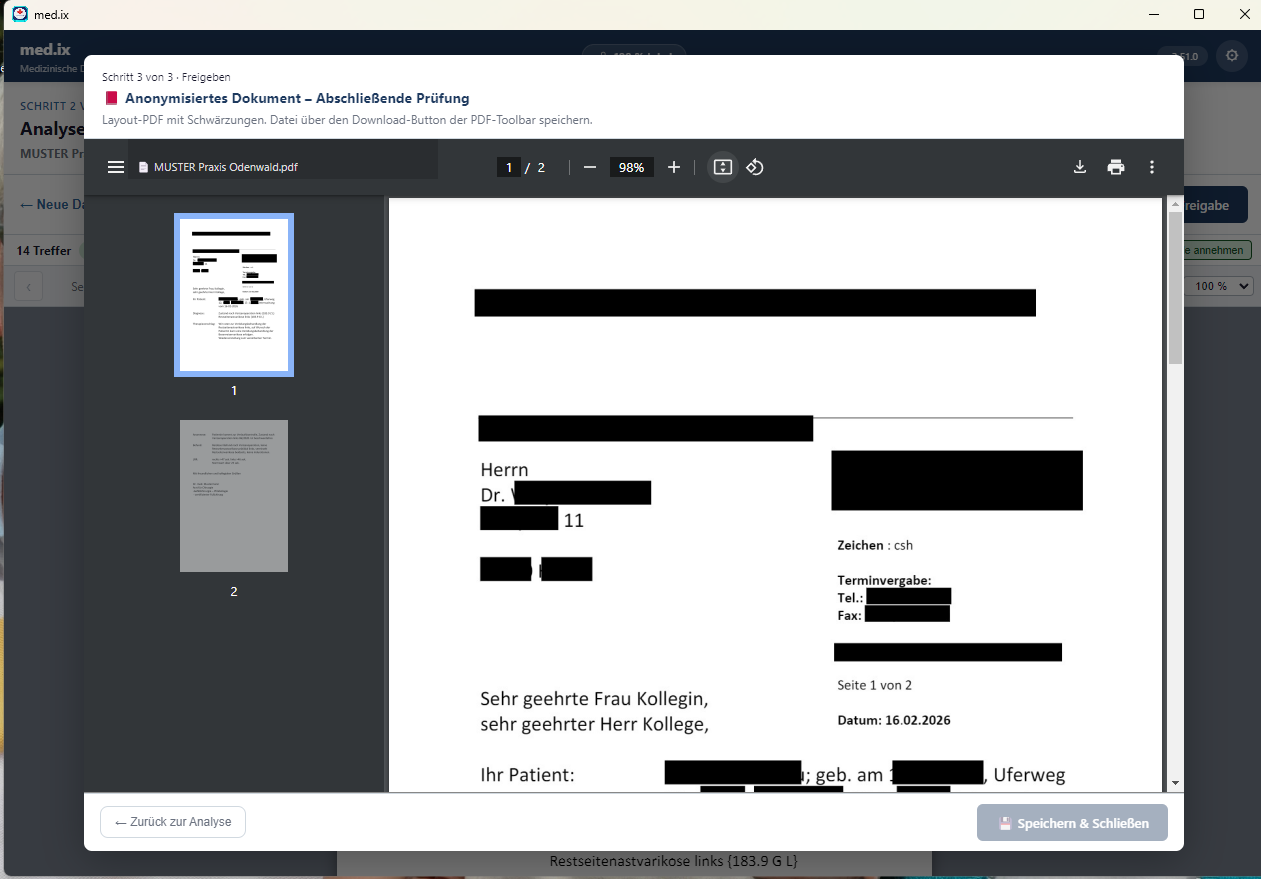The width and height of the screenshot is (1261, 879).
Task: Rotate the PDF counterclockwise
Action: pos(756,167)
